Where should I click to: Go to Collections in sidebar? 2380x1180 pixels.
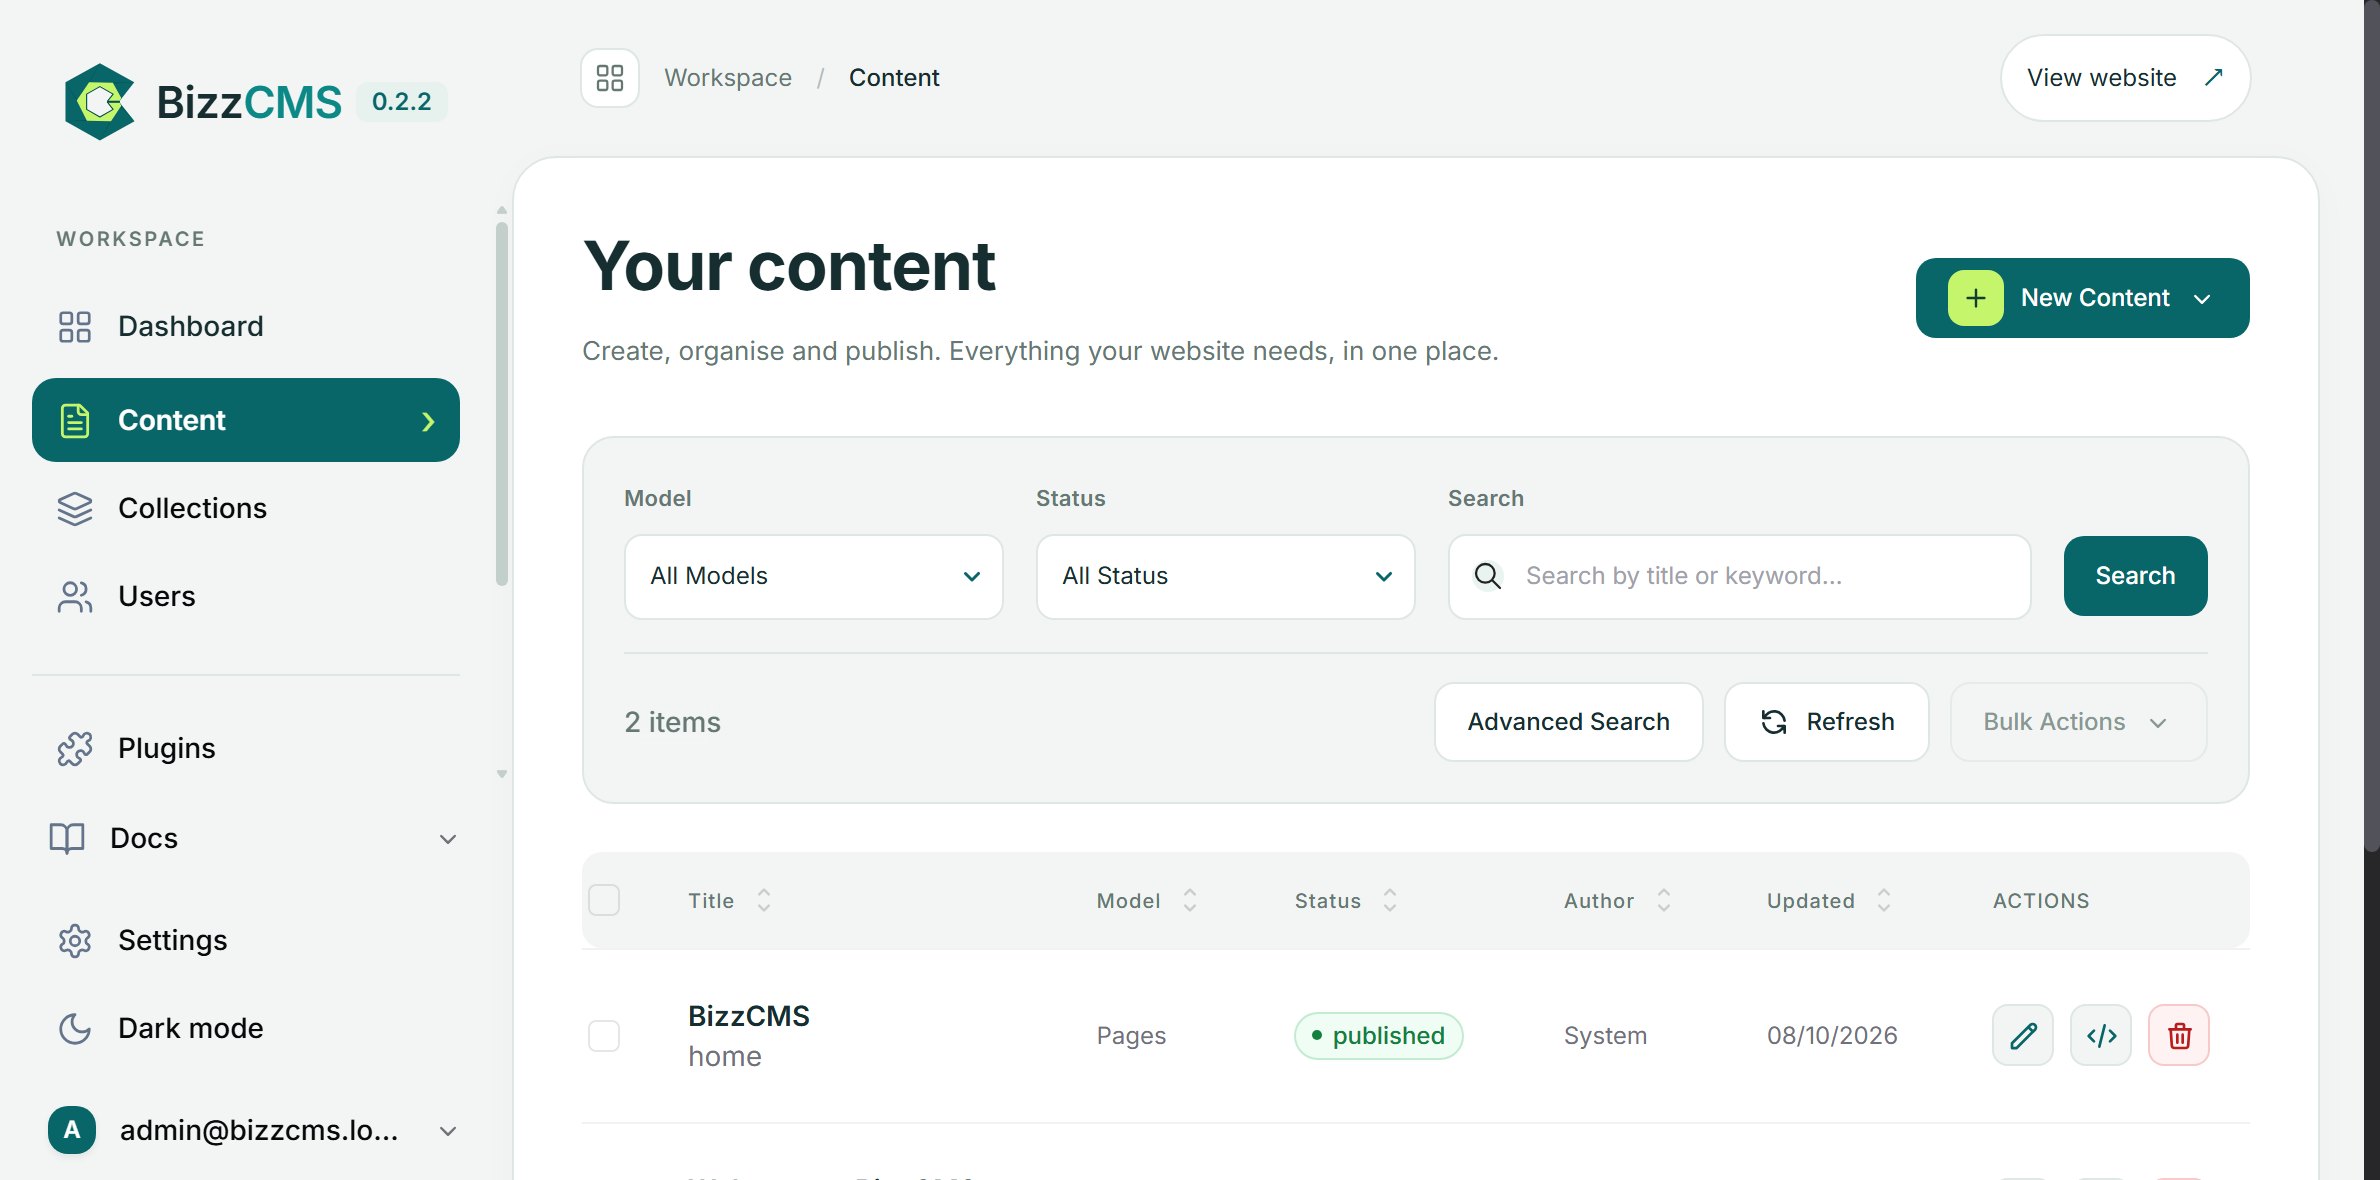pyautogui.click(x=246, y=508)
